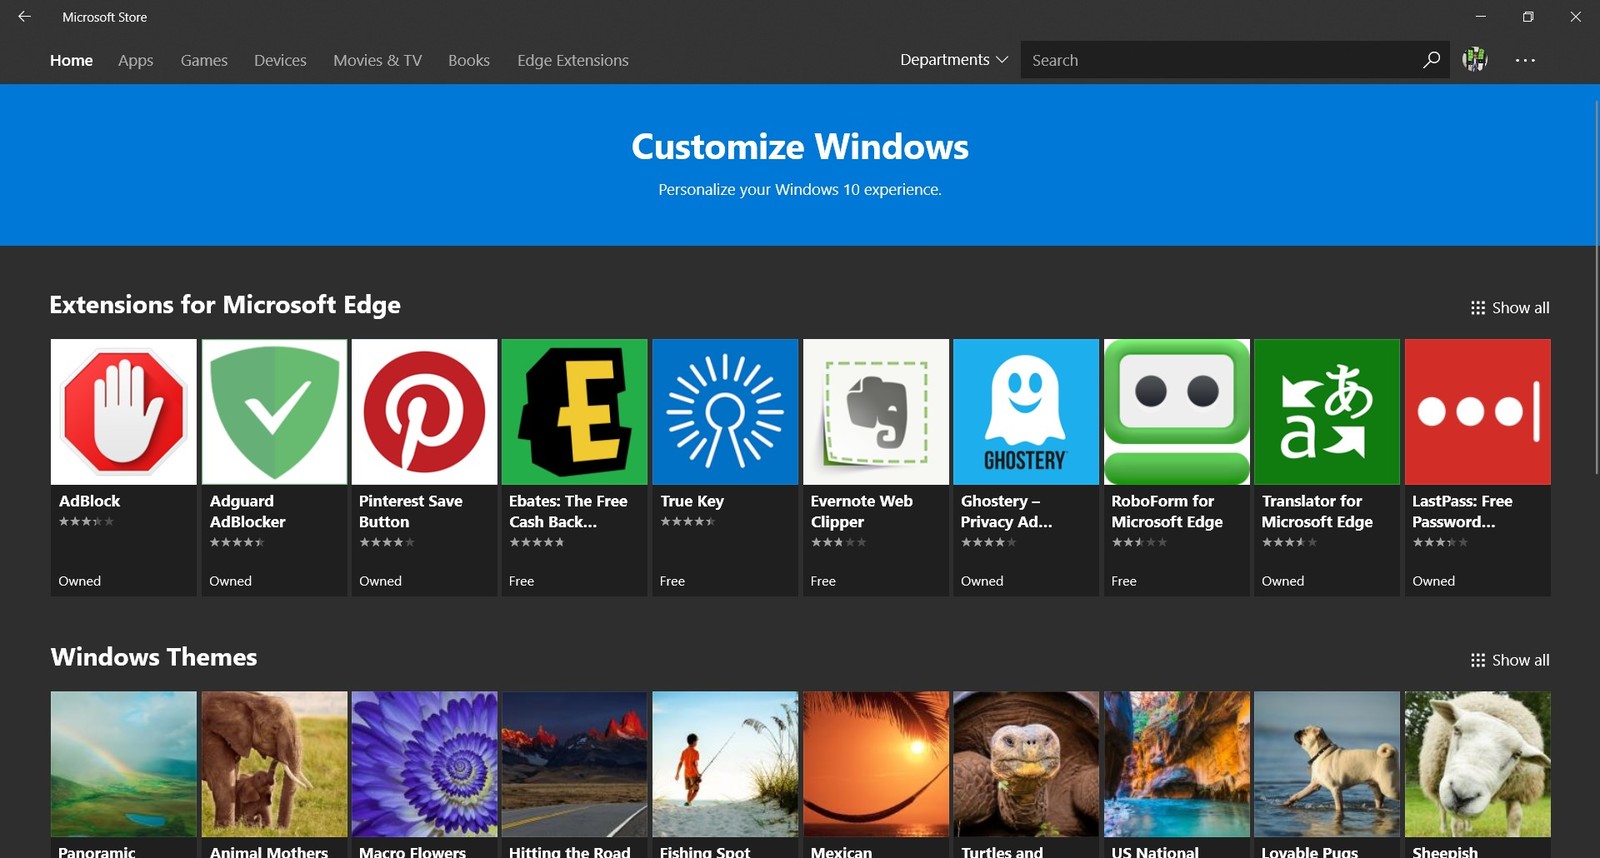Open the Evernote Web Clipper icon

(x=876, y=412)
